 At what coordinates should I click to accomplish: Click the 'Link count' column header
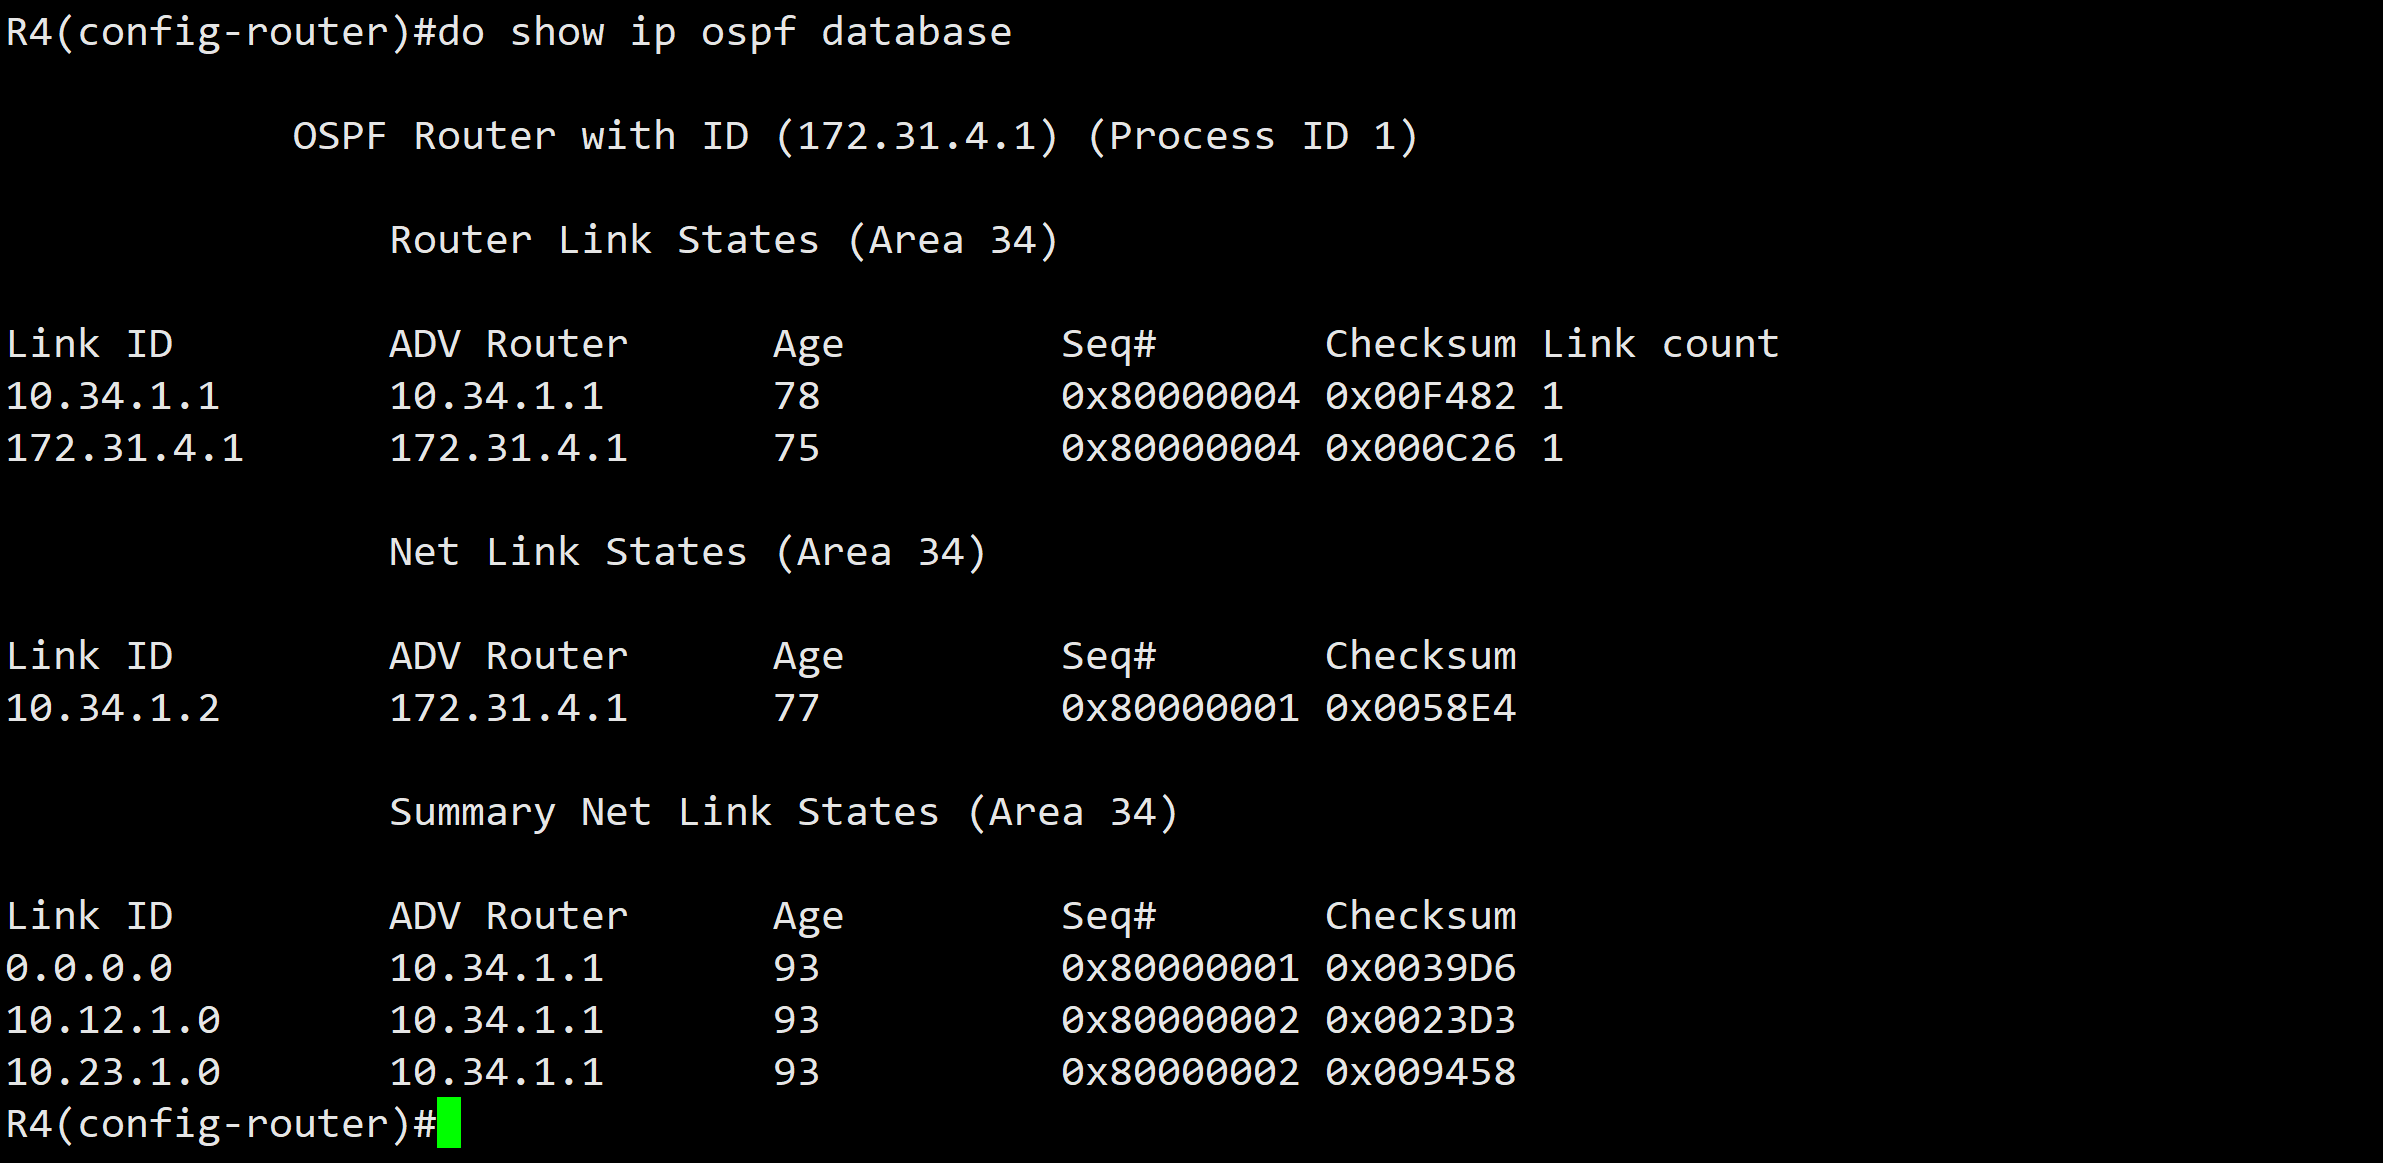(x=1660, y=344)
